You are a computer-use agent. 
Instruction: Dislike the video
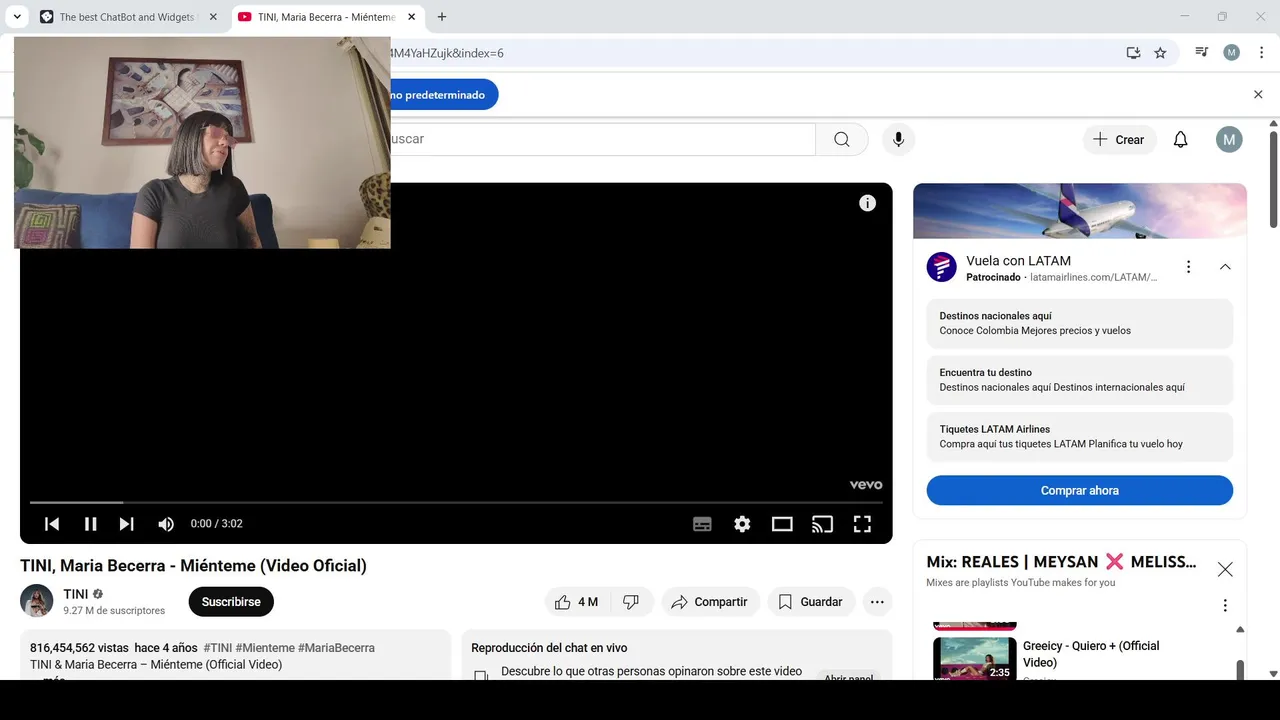(x=631, y=602)
